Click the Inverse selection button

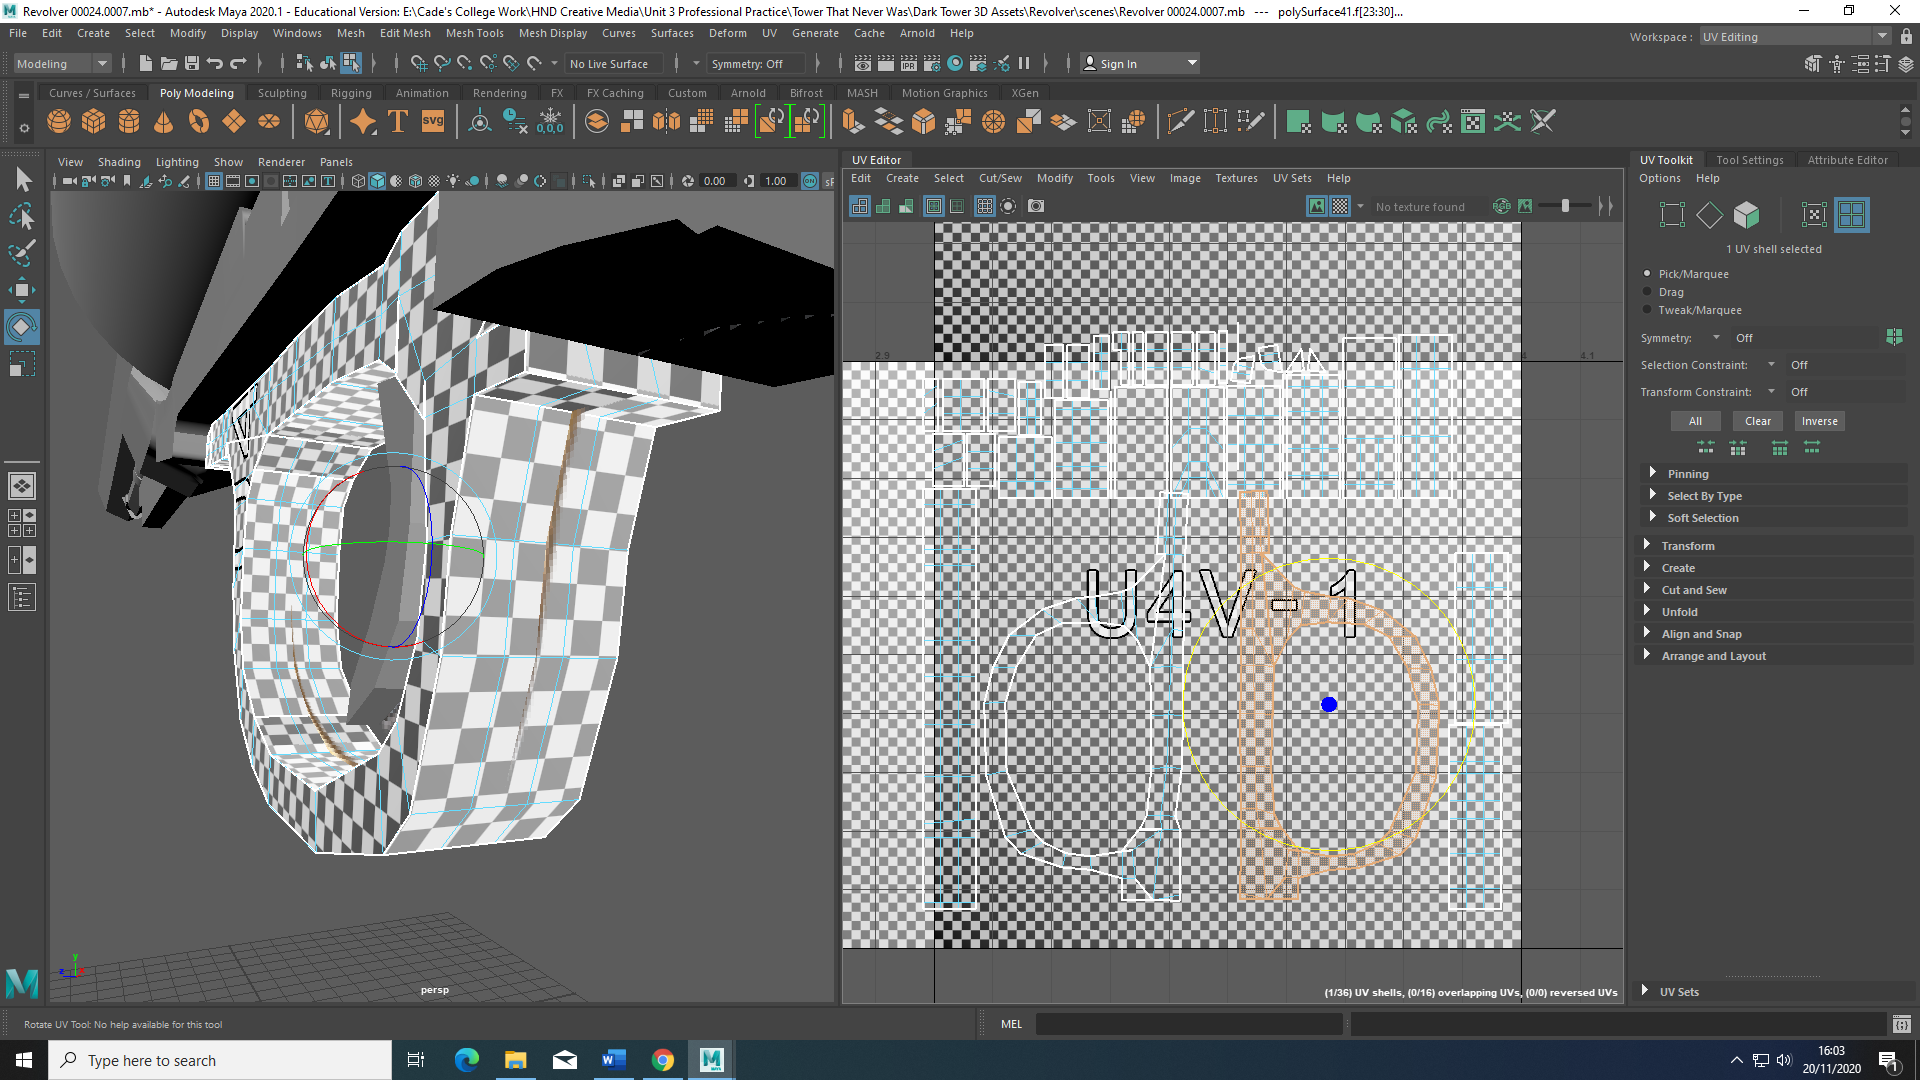pos(1819,421)
